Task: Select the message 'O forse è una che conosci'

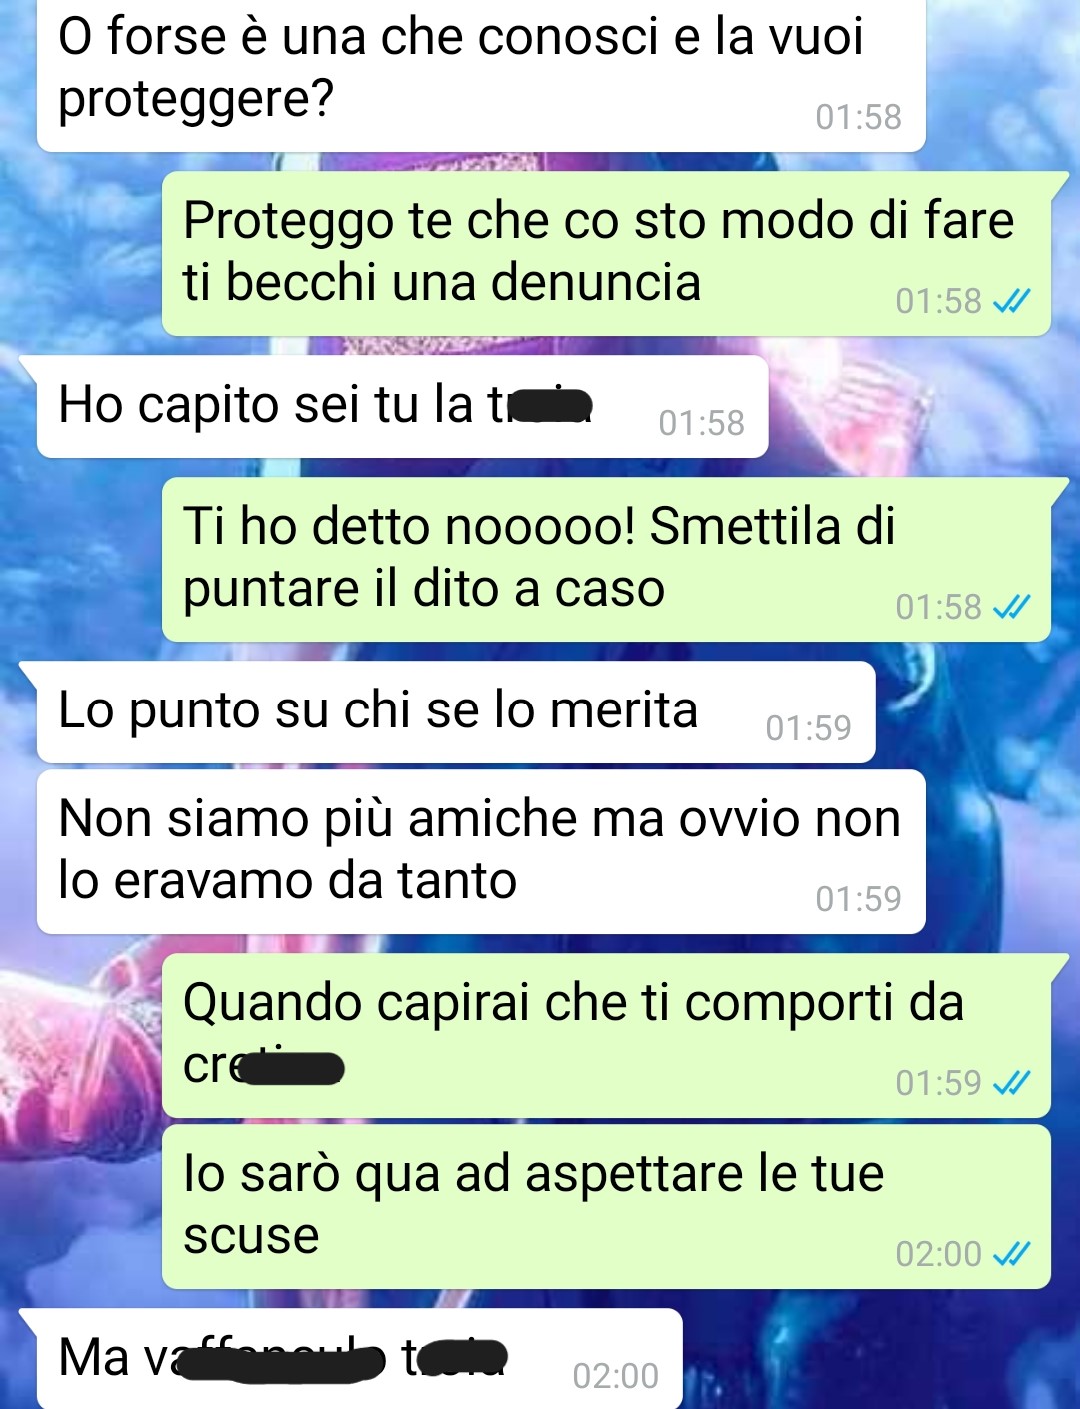Action: click(x=481, y=75)
